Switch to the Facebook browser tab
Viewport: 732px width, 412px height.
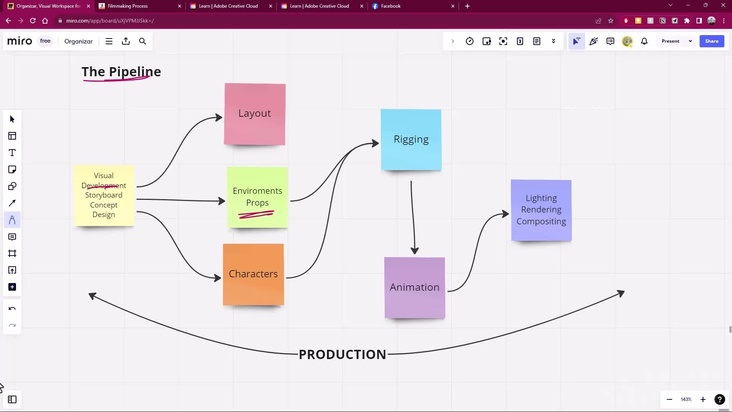(390, 6)
